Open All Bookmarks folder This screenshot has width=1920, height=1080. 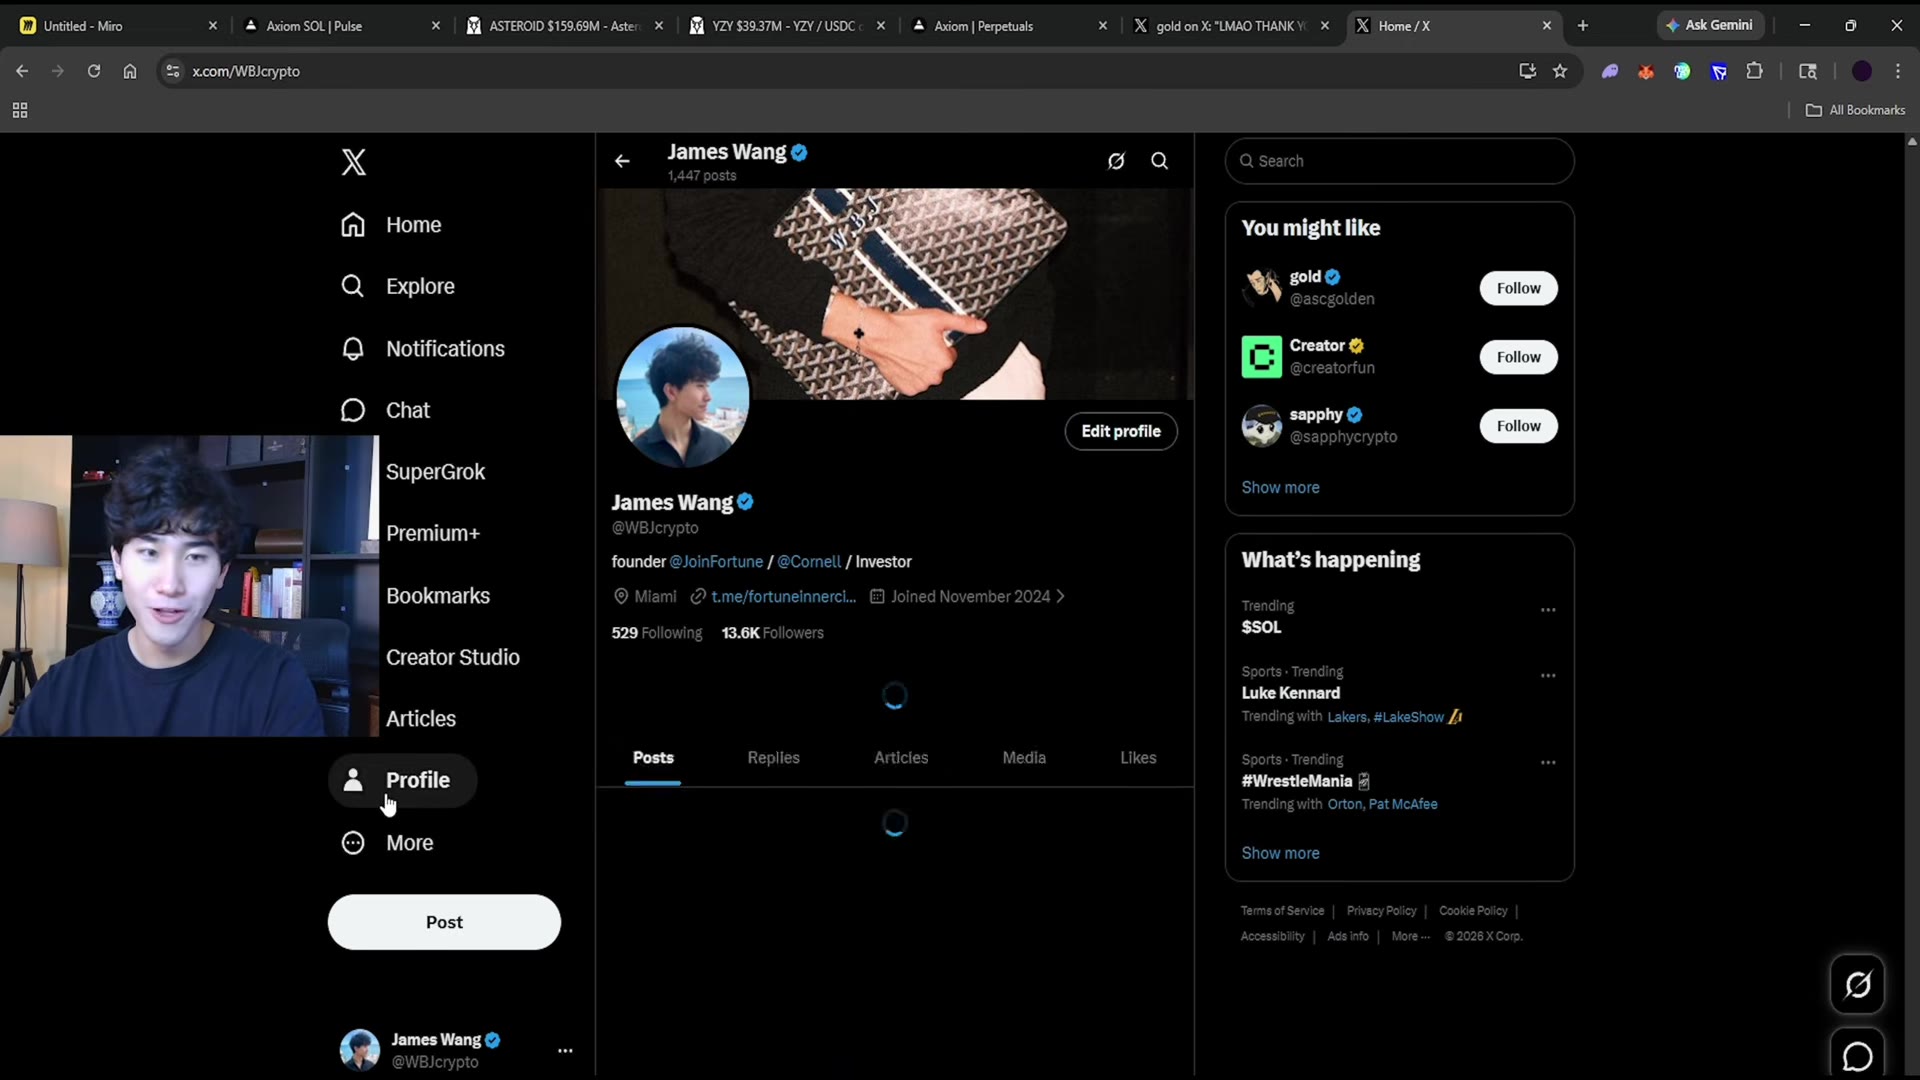(1855, 110)
